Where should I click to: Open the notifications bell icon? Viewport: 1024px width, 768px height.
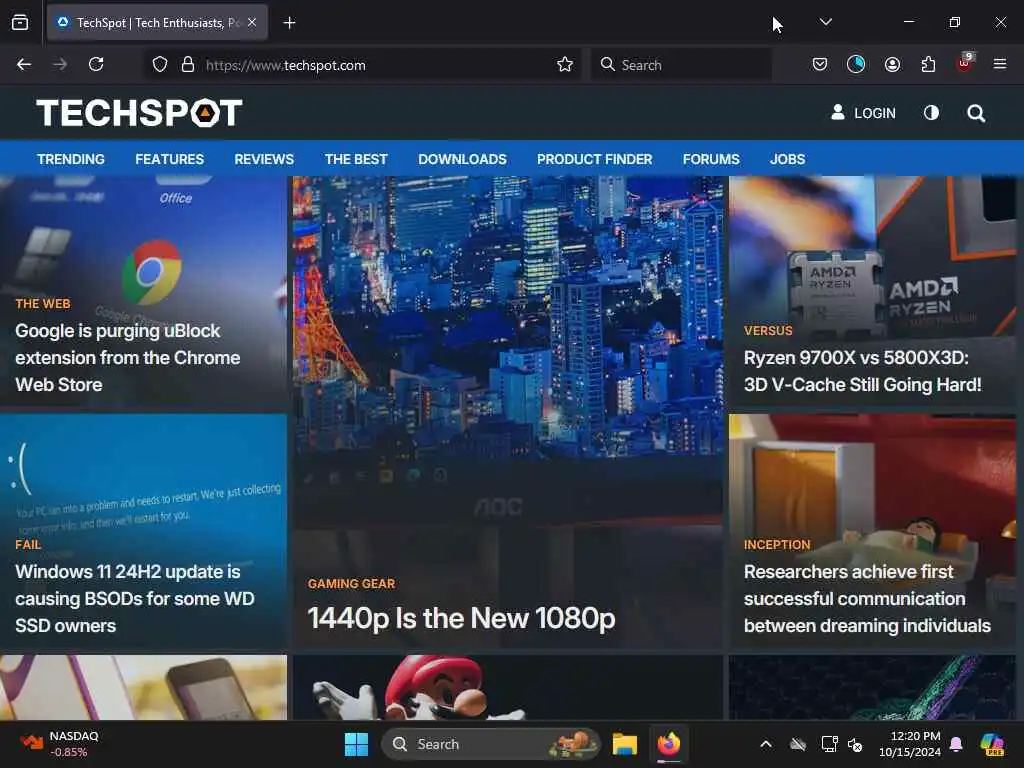point(956,744)
